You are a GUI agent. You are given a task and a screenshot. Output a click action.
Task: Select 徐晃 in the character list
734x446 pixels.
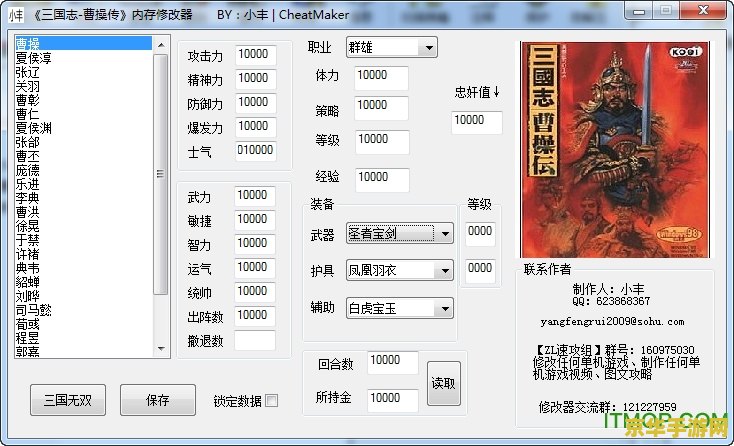83,226
